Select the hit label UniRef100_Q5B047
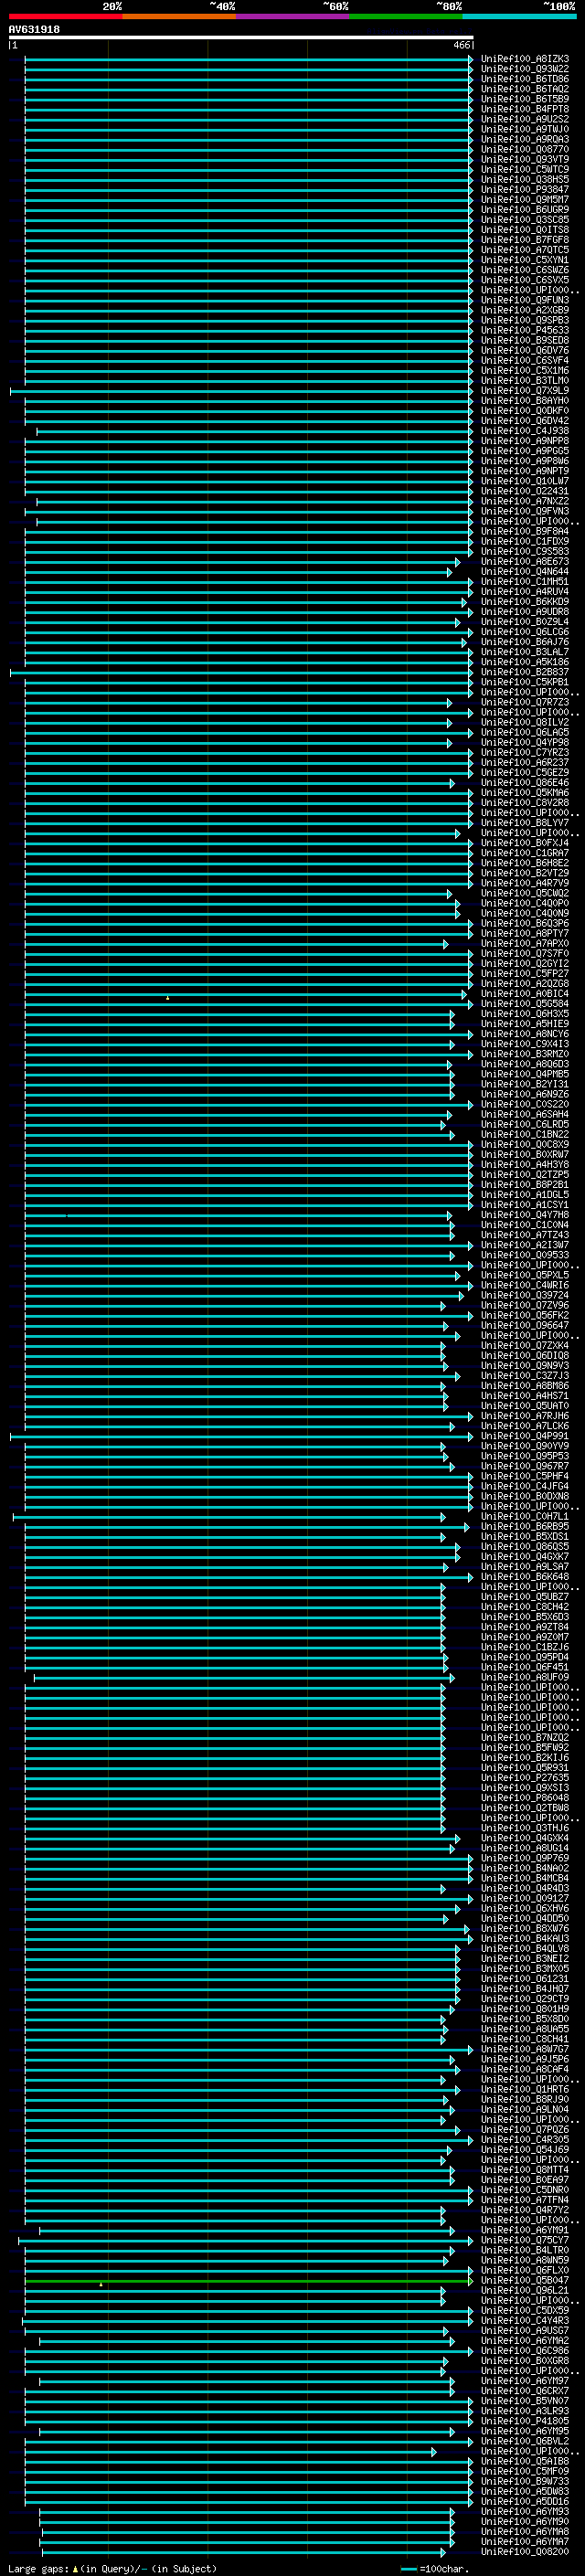The width and height of the screenshot is (585, 2576). tap(525, 2280)
